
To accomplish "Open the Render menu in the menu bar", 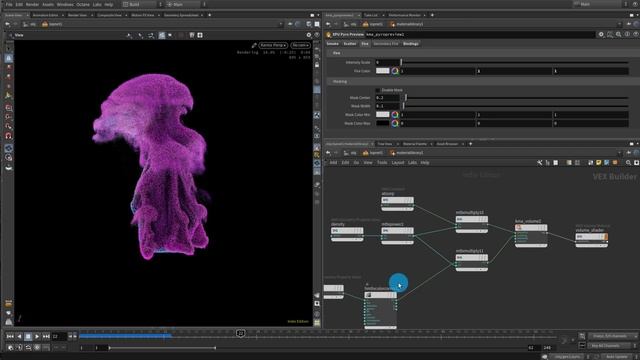I will (32, 4).
